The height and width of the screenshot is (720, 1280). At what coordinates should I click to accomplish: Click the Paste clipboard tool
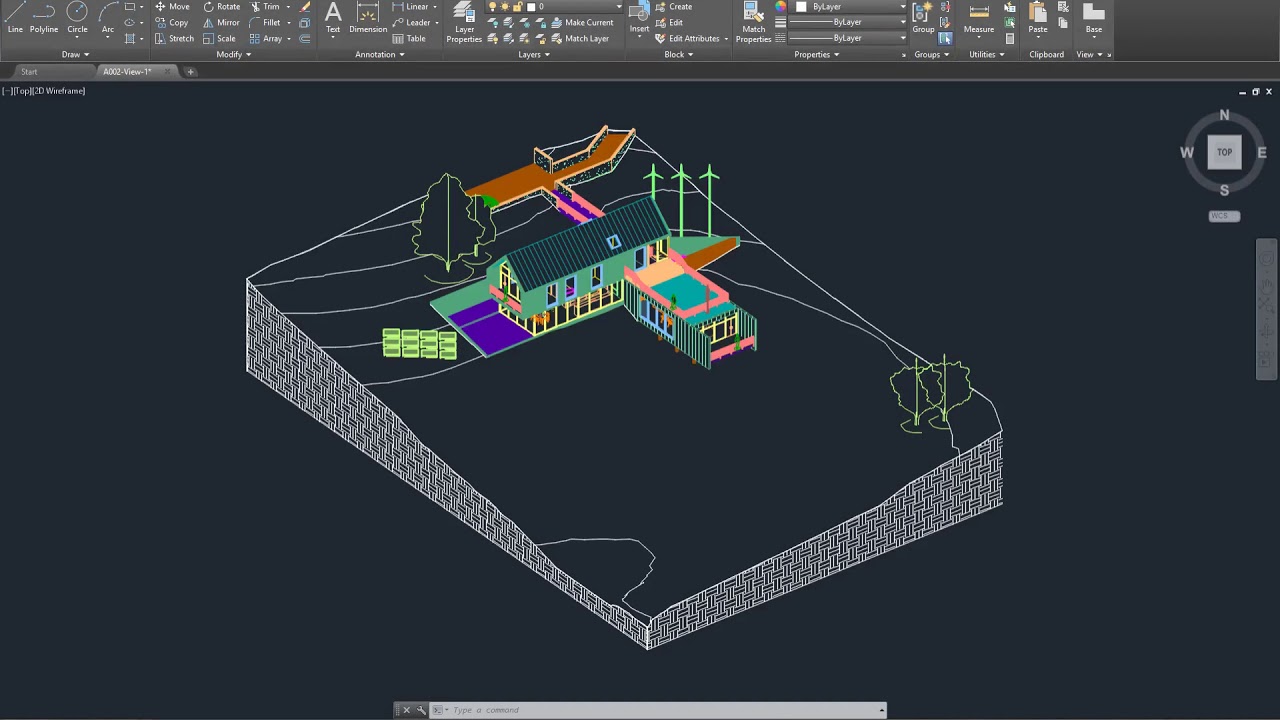coord(1038,19)
